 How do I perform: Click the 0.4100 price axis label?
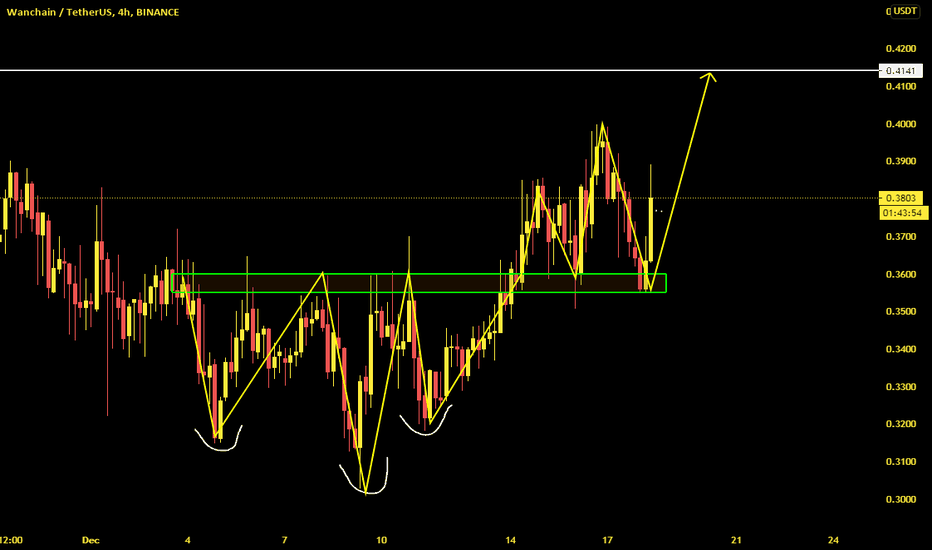(900, 86)
